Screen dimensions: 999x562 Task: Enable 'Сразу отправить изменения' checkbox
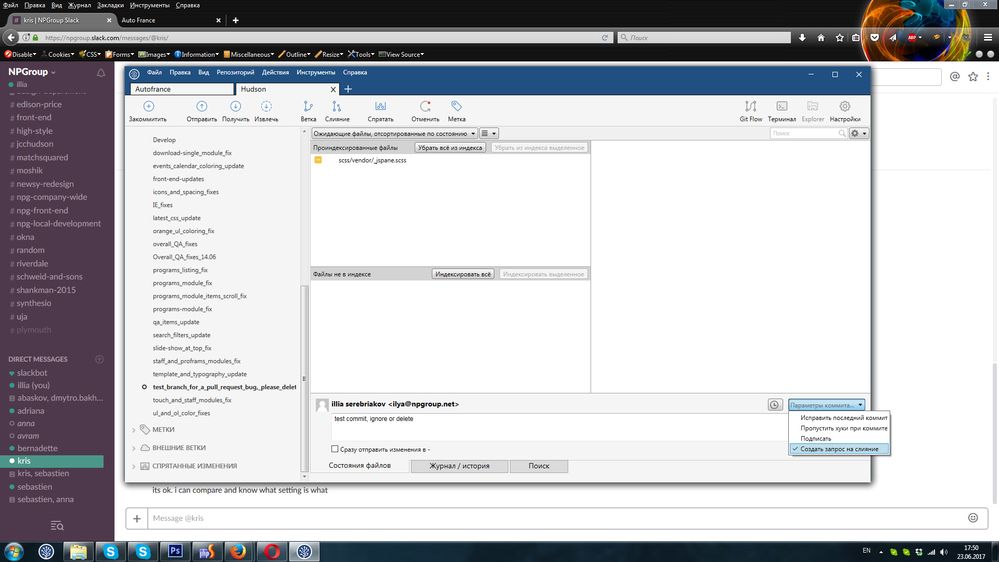(334, 449)
